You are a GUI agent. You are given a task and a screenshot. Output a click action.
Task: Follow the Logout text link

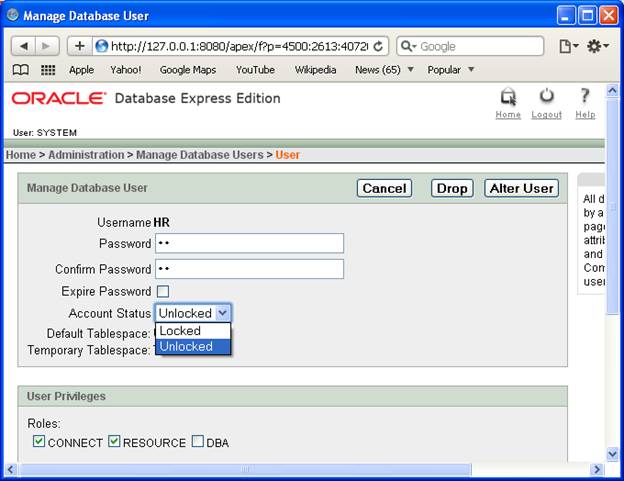546,115
